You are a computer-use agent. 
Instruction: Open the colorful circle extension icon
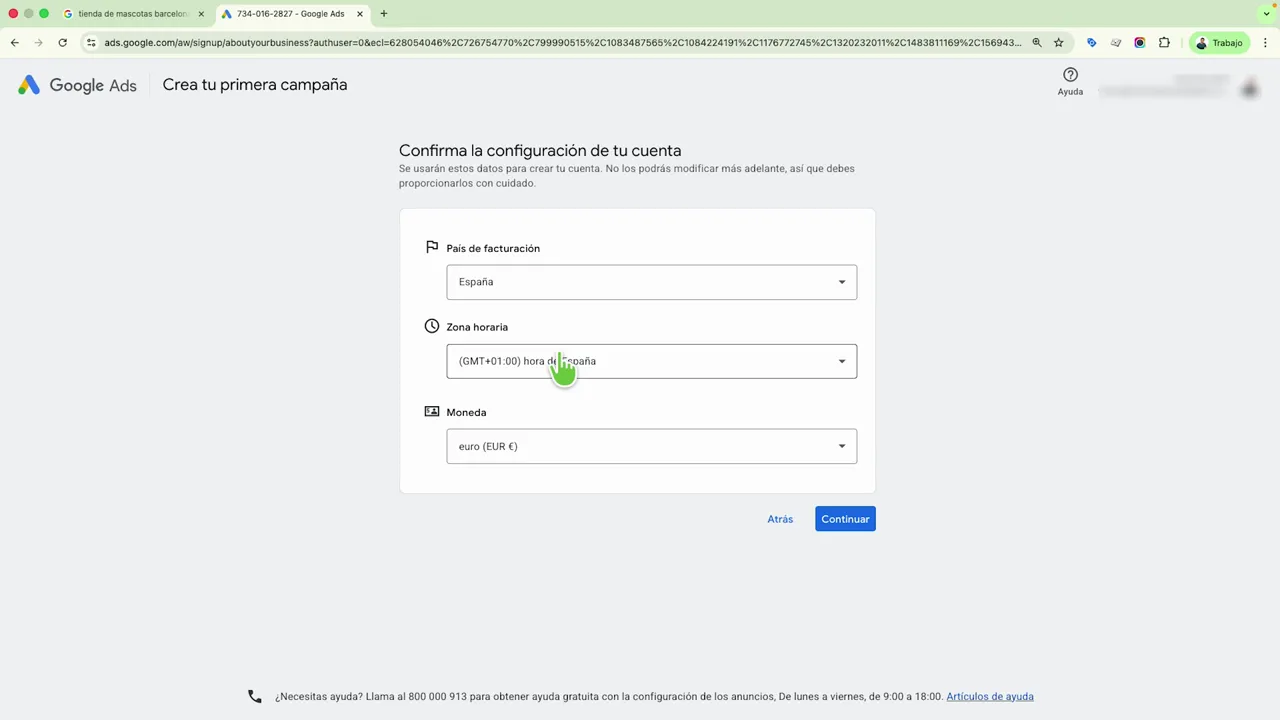click(1140, 43)
